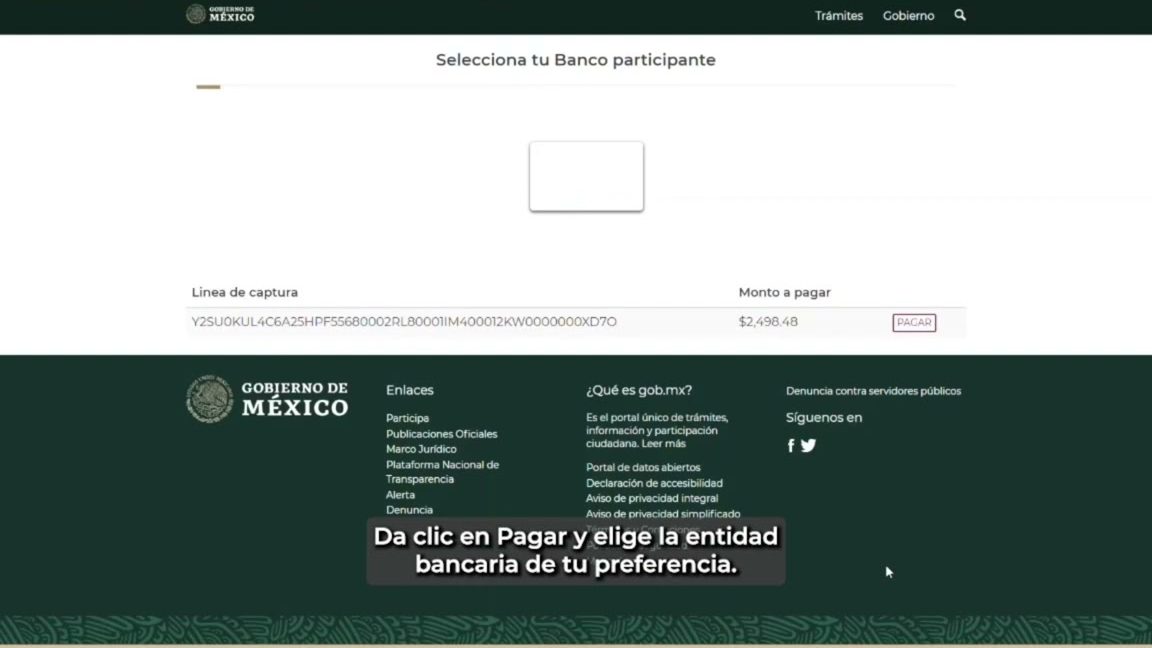This screenshot has height=648, width=1152.
Task: Open Plataforma Nacional de Transparencia link
Action: pyautogui.click(x=442, y=472)
